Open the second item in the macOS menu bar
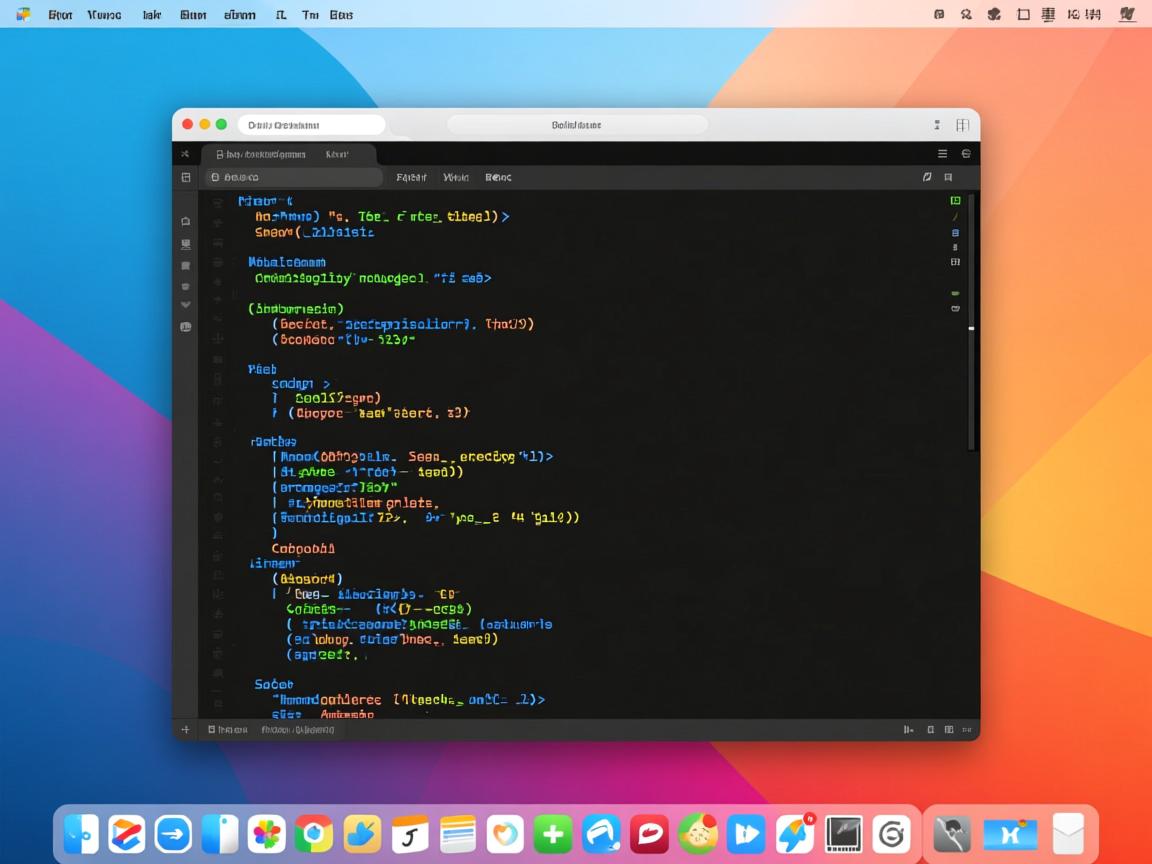Screen dimensions: 1152x864 (x=104, y=15)
